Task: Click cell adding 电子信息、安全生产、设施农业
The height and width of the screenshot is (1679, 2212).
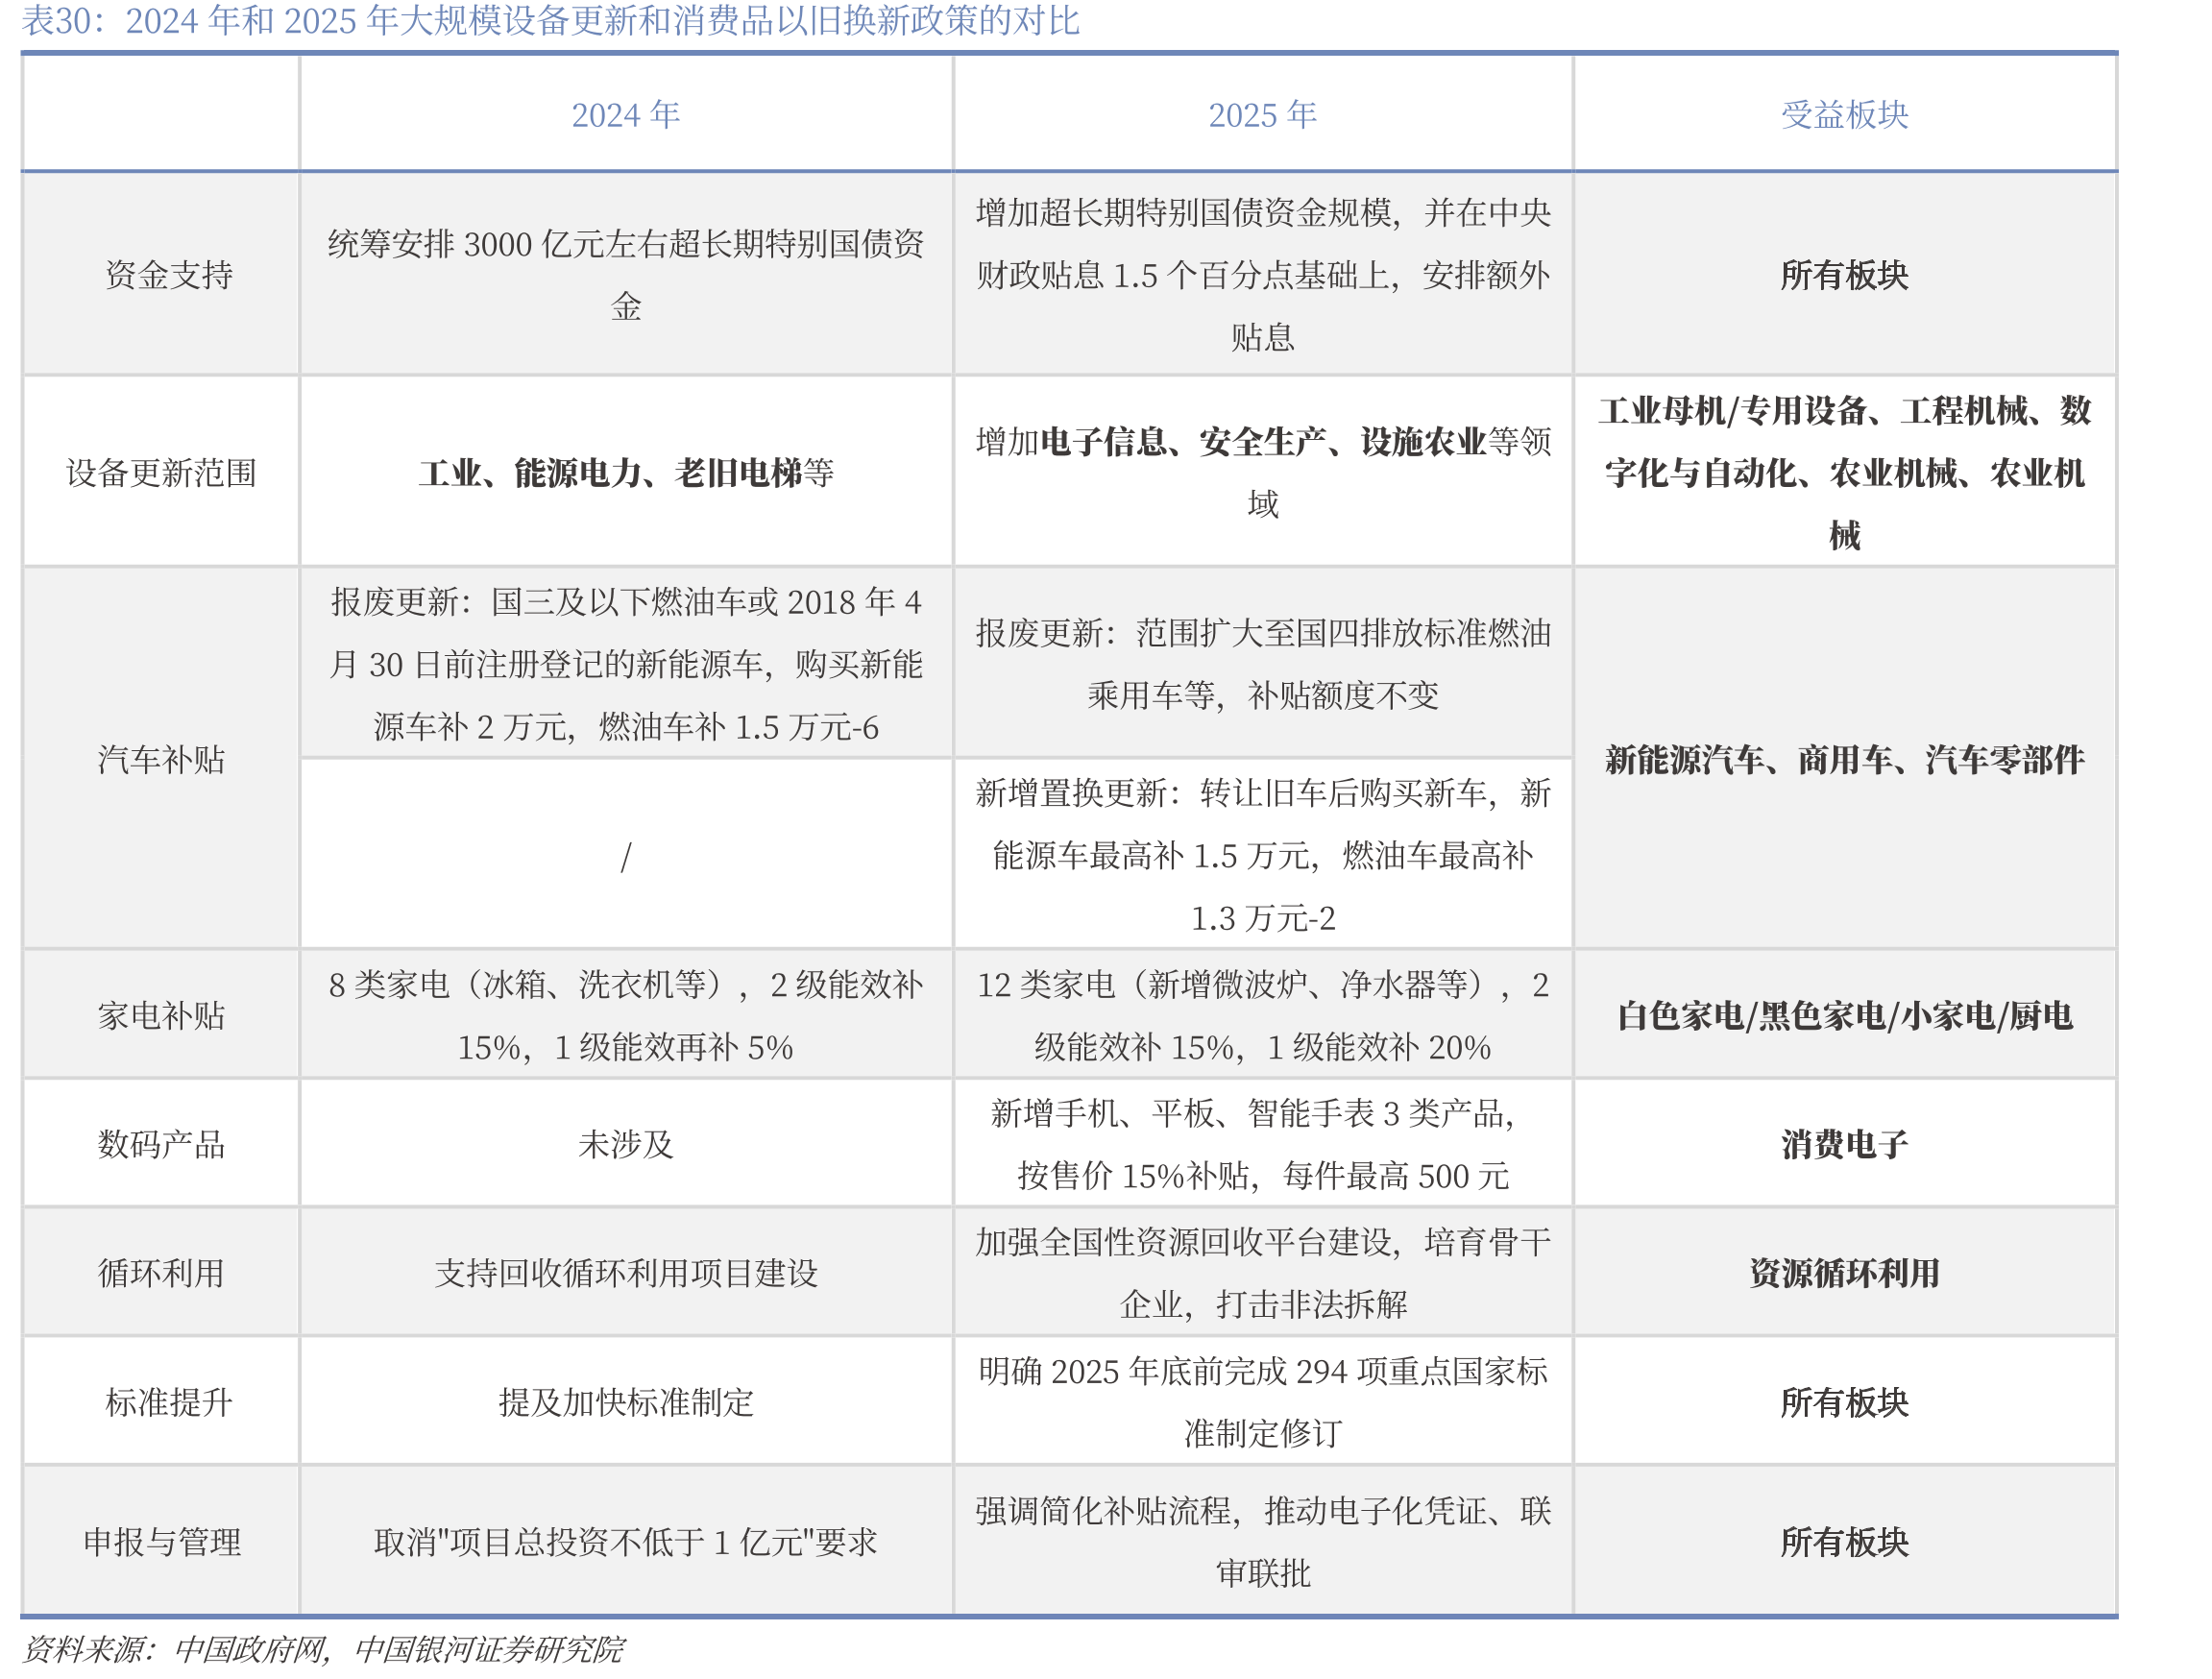Action: click(1263, 472)
